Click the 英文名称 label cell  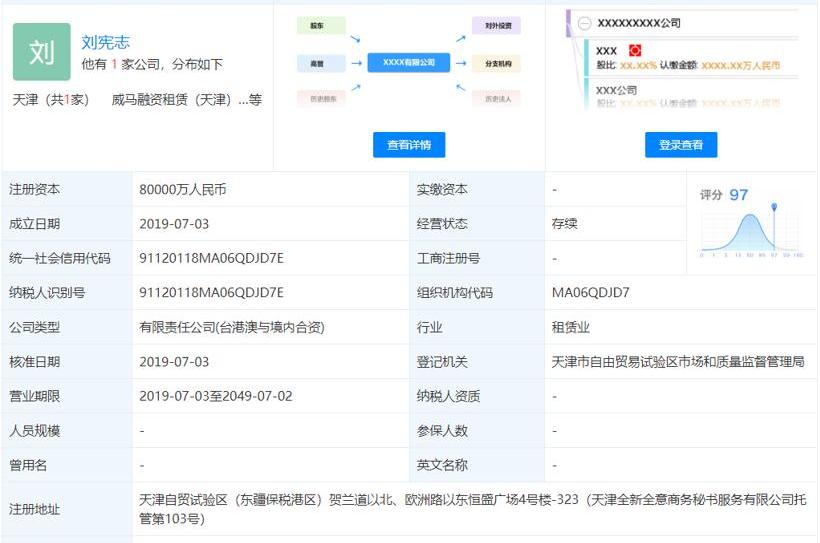pyautogui.click(x=476, y=465)
